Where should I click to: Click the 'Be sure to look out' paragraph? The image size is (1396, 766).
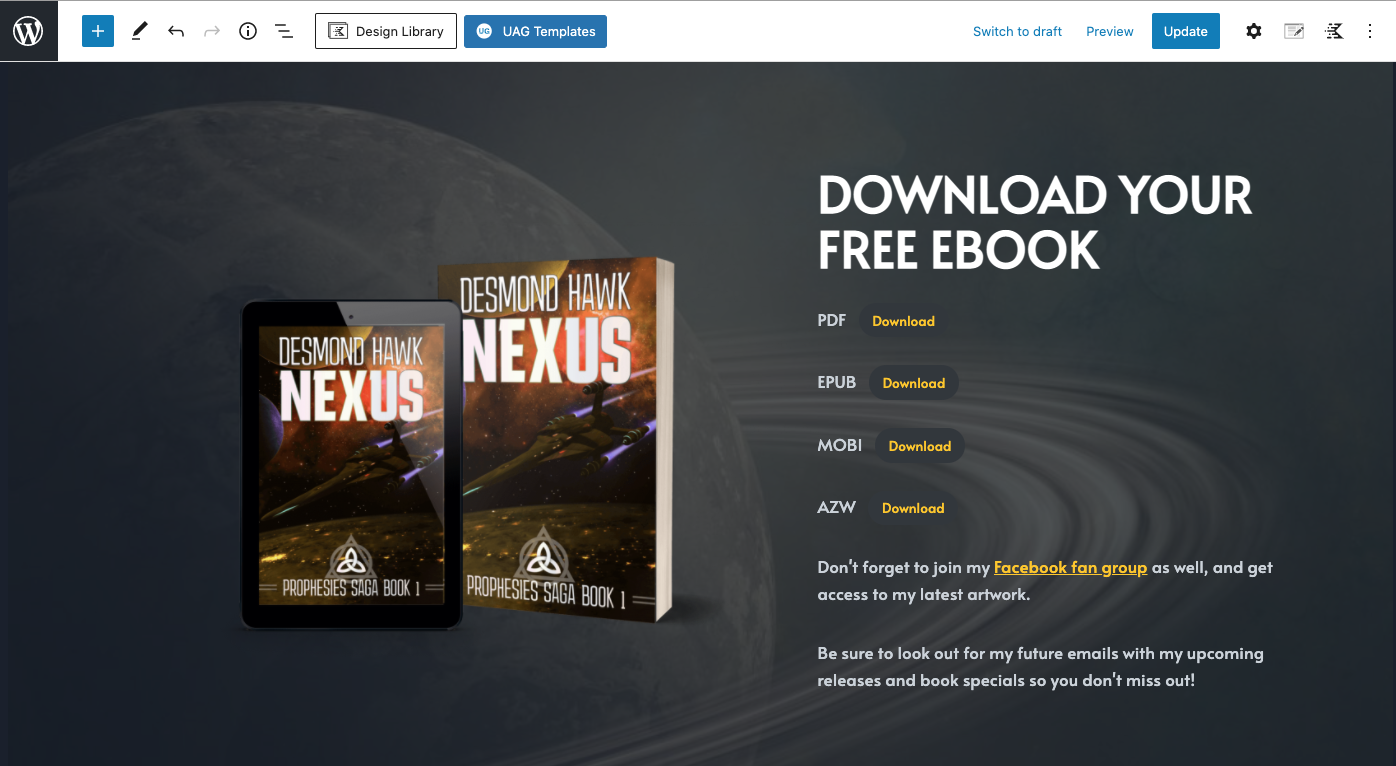tap(1040, 667)
